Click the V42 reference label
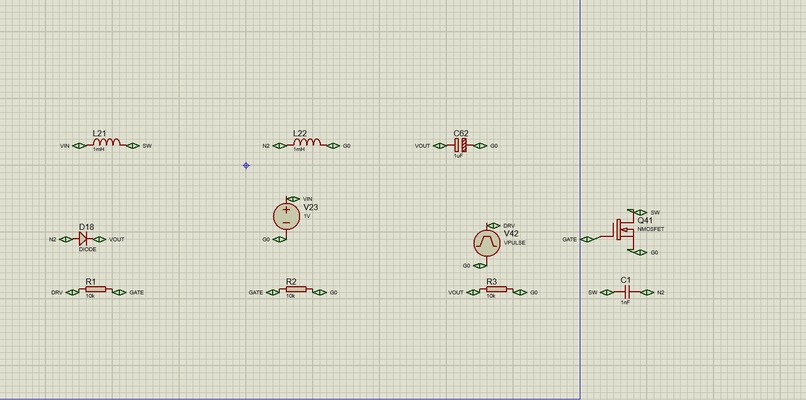806x400 pixels. click(x=511, y=234)
